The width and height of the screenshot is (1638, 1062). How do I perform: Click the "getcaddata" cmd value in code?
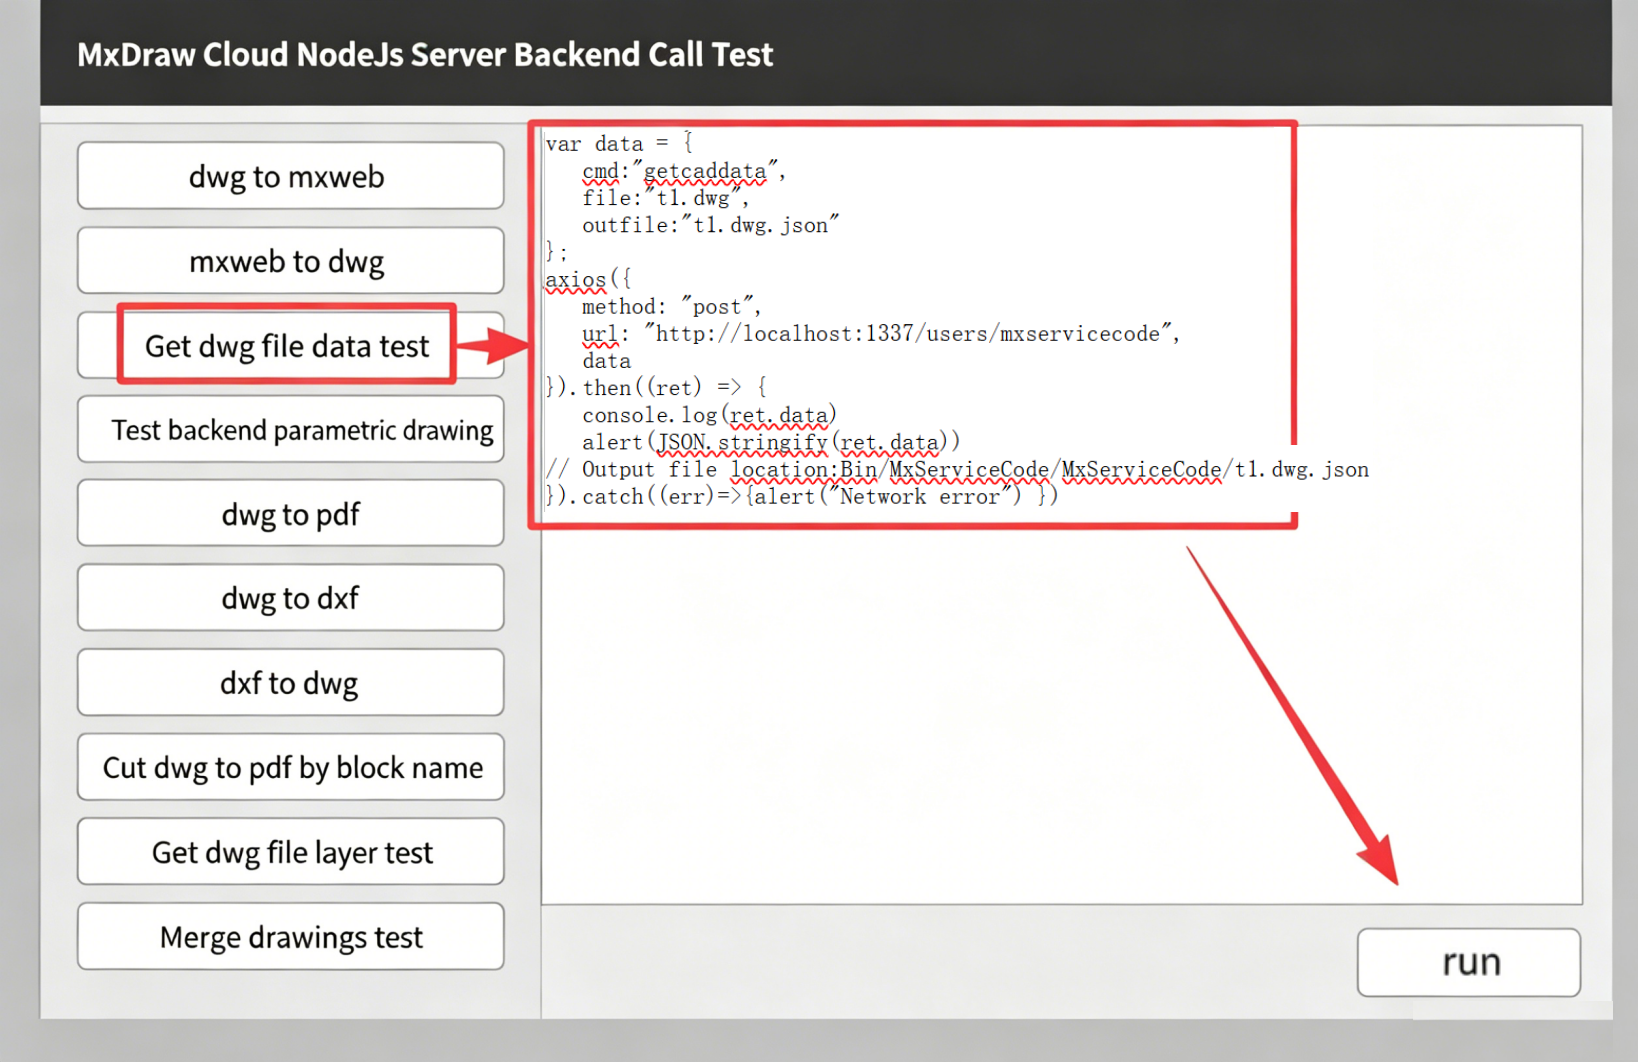[705, 171]
